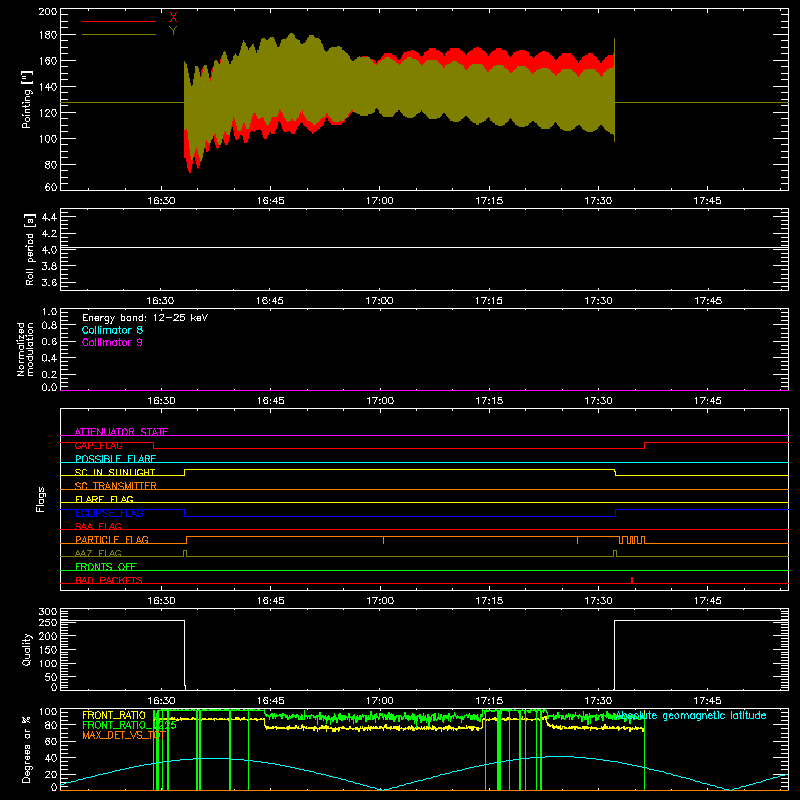
Task: Click the ATTENUATOR_STATE flag label
Action: (121, 432)
